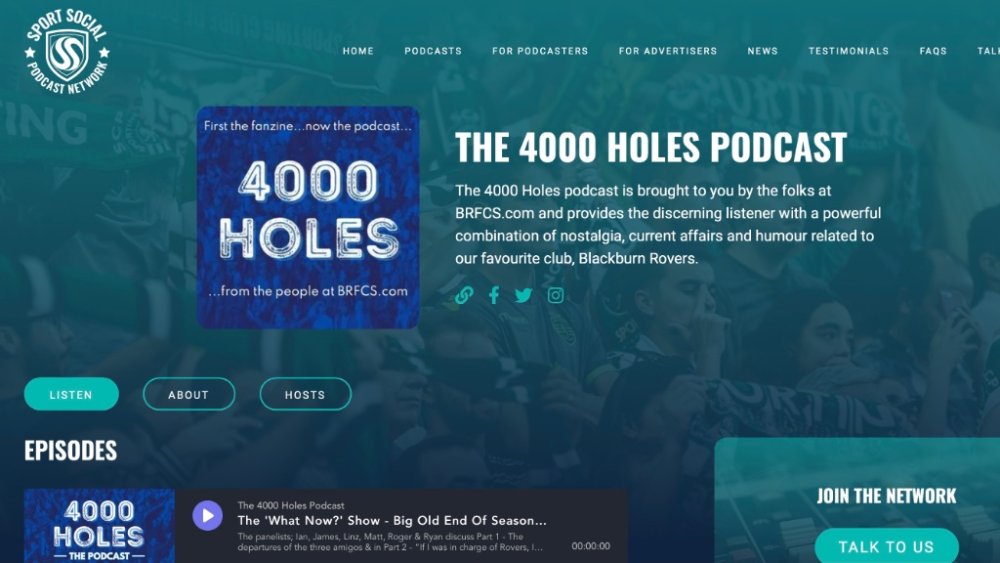Open the Instagram icon link
Image resolution: width=1000 pixels, height=563 pixels.
tap(555, 295)
